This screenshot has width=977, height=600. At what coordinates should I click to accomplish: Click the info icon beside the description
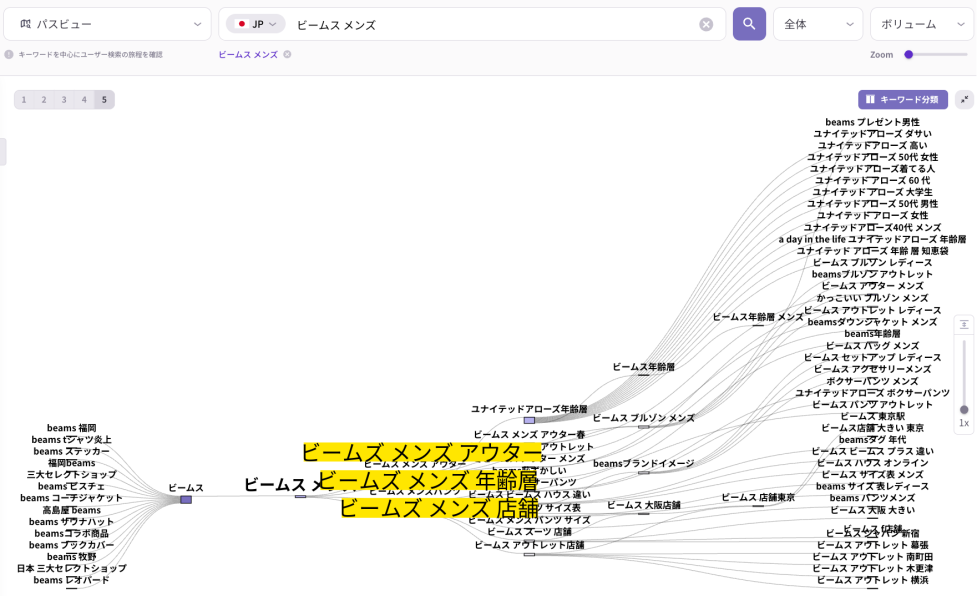point(9,54)
